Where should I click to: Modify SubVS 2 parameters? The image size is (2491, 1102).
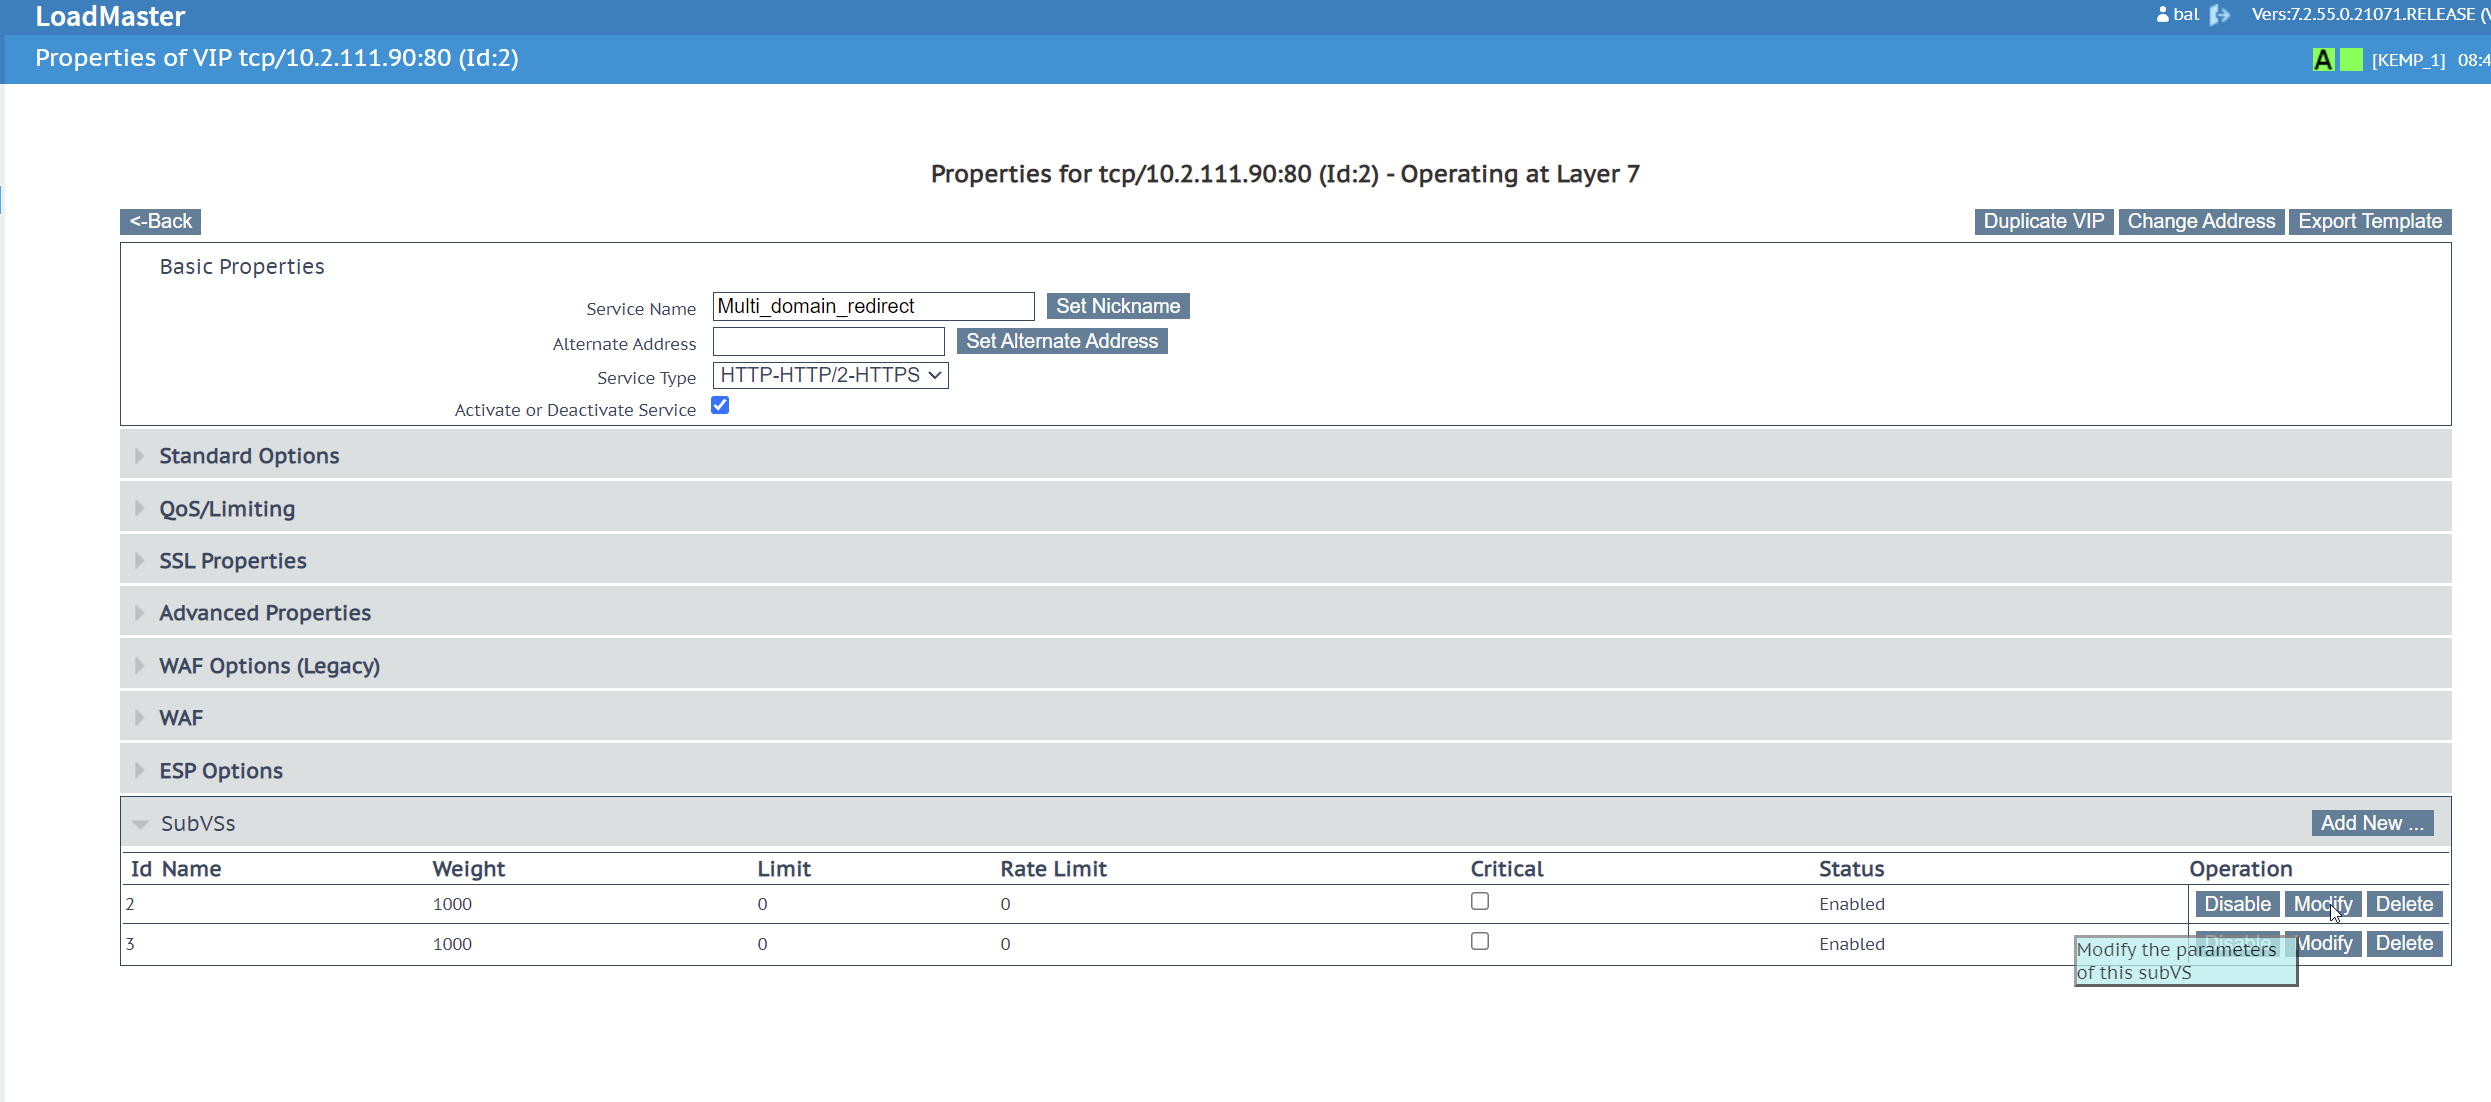point(2322,904)
